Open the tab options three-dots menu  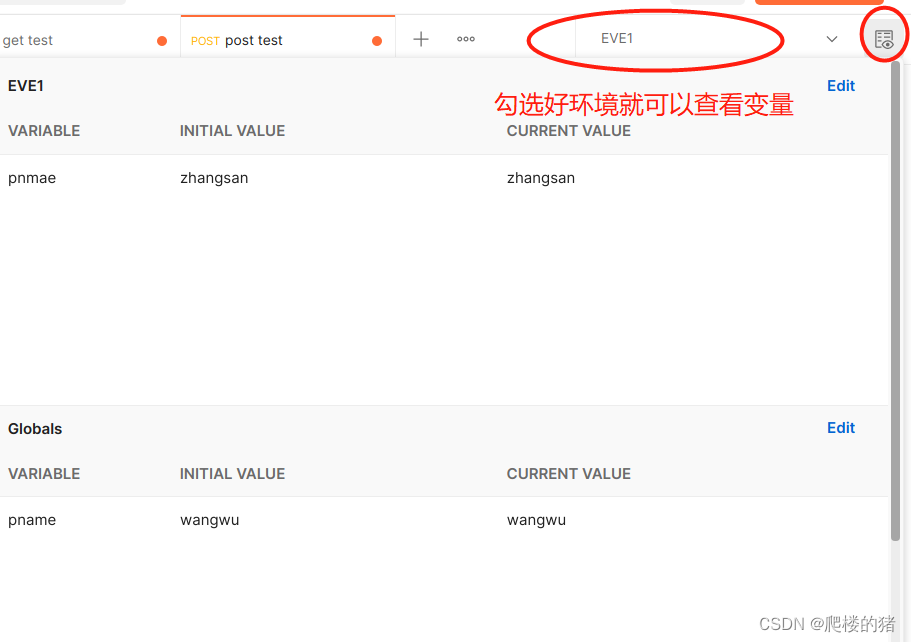[x=465, y=39]
